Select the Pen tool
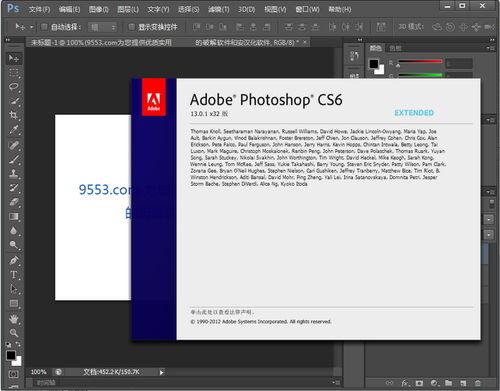 point(14,260)
